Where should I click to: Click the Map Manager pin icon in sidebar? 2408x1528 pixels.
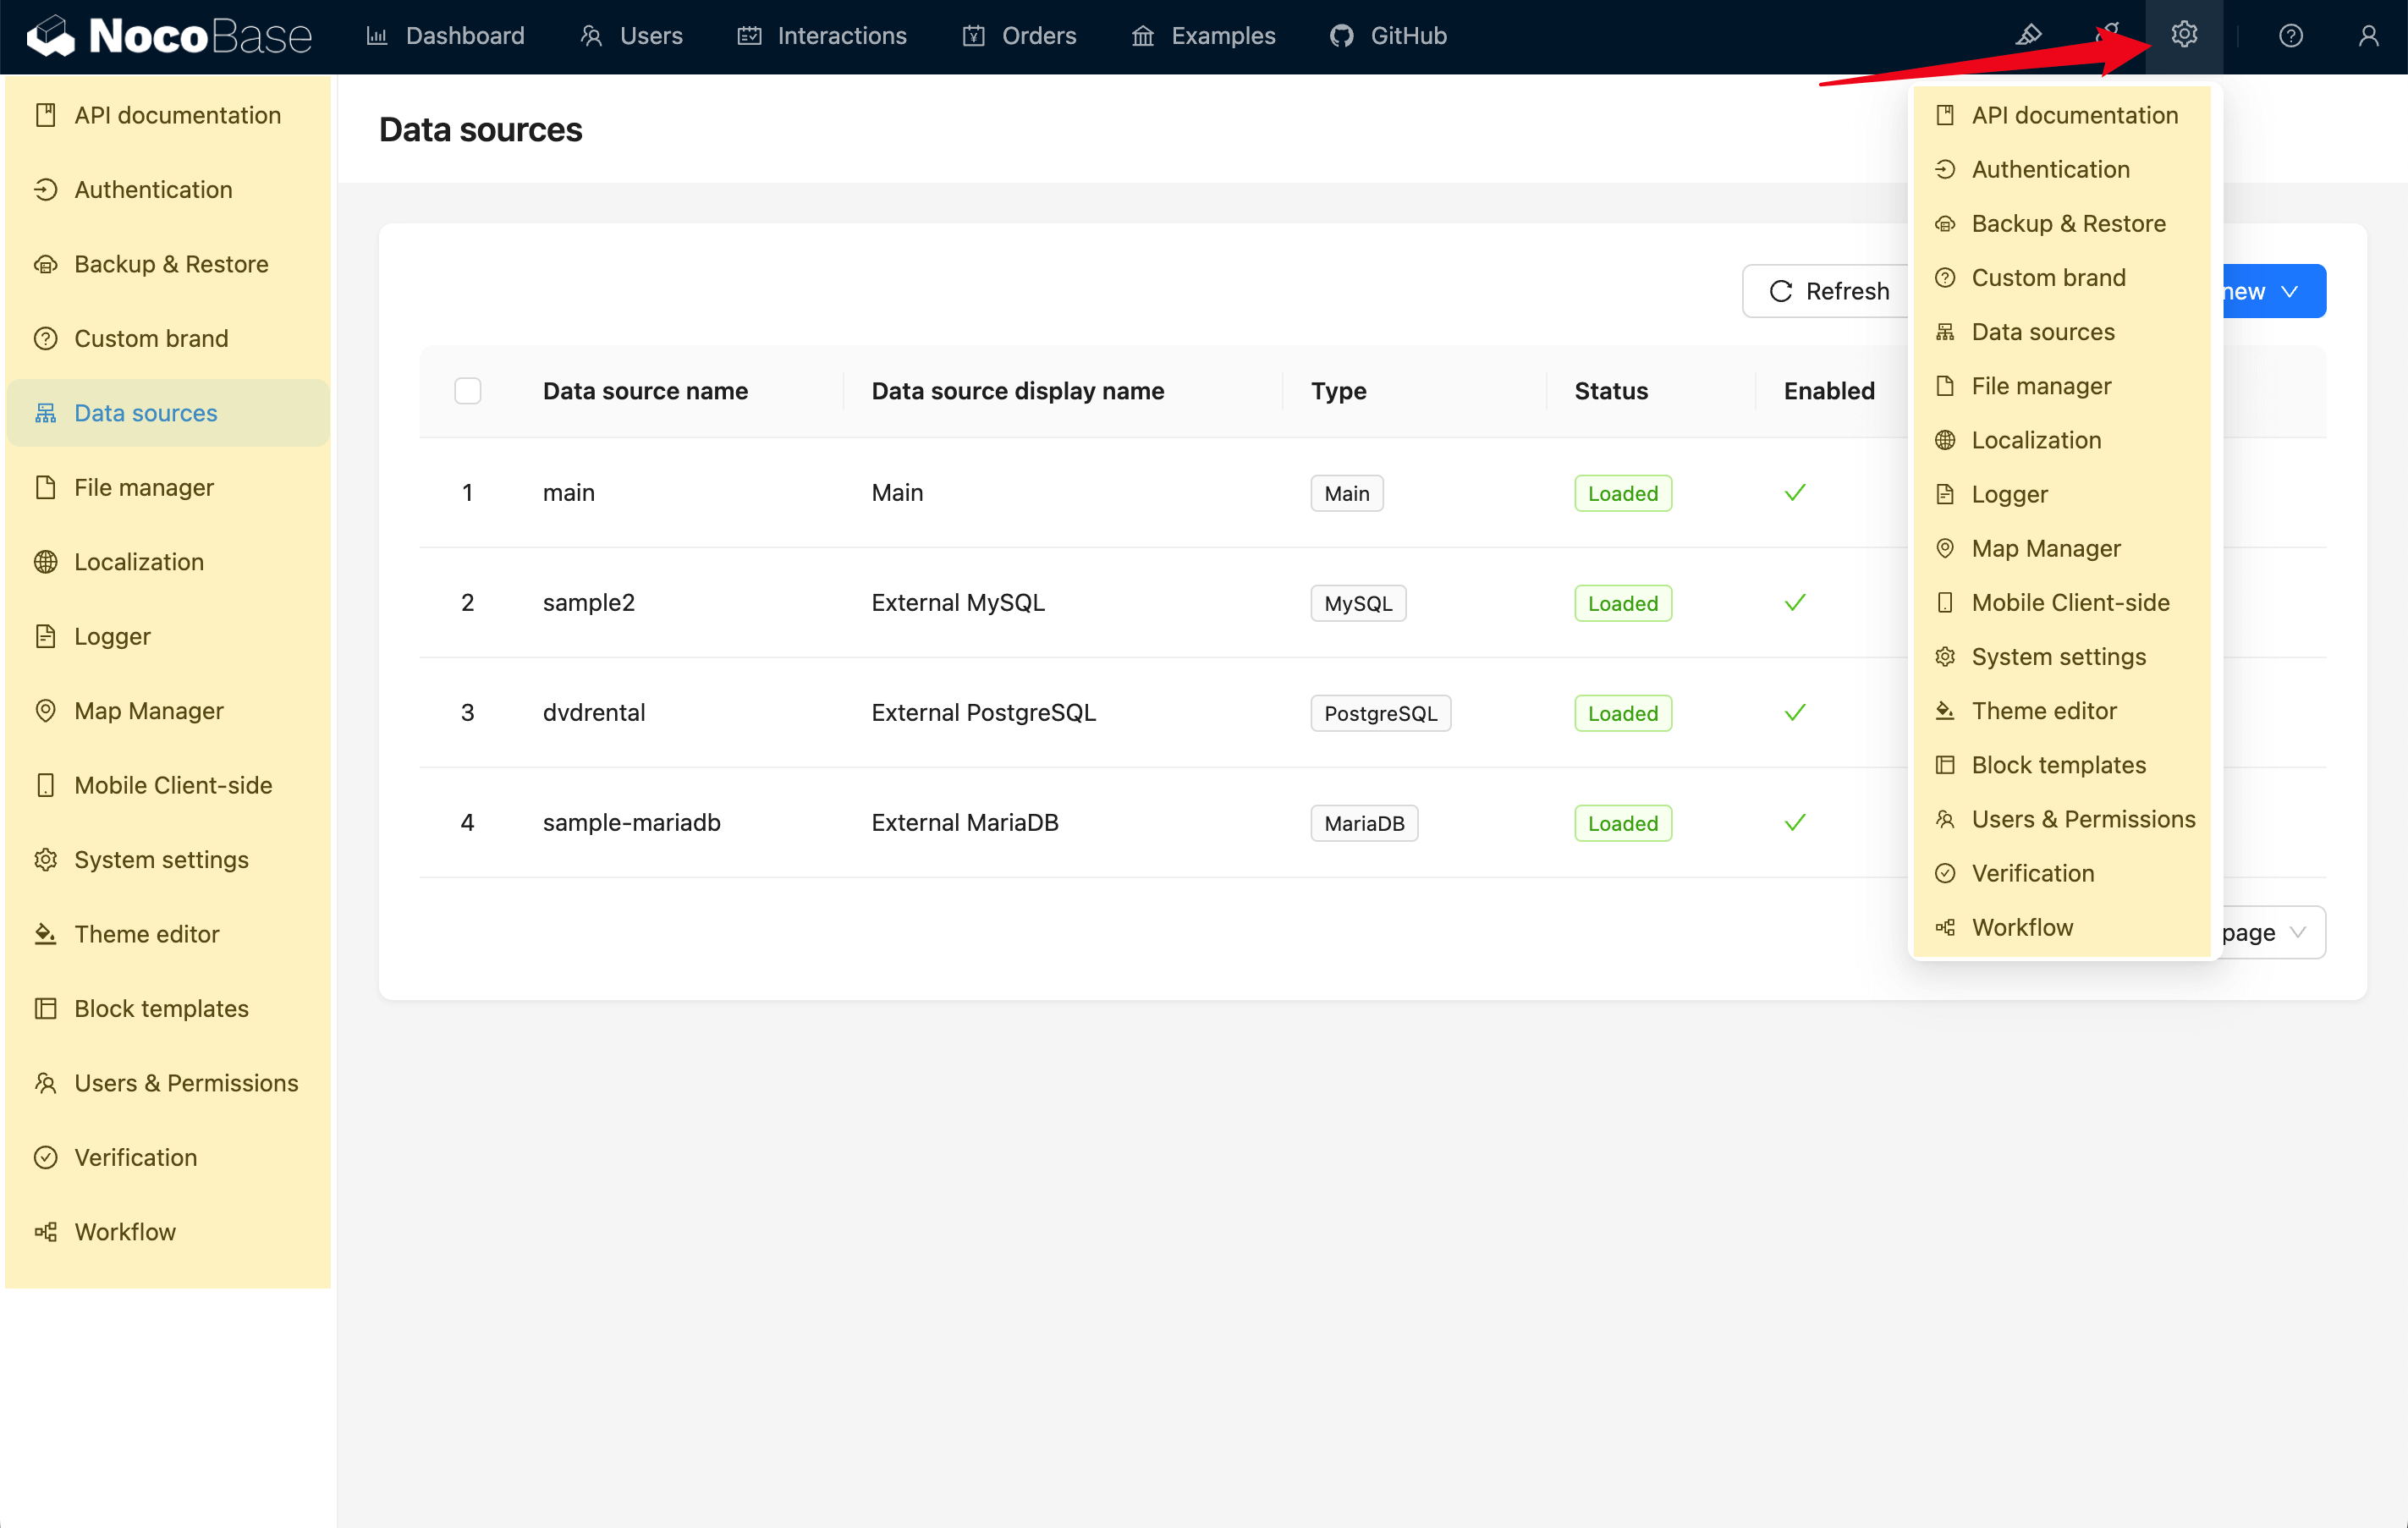pyautogui.click(x=46, y=711)
